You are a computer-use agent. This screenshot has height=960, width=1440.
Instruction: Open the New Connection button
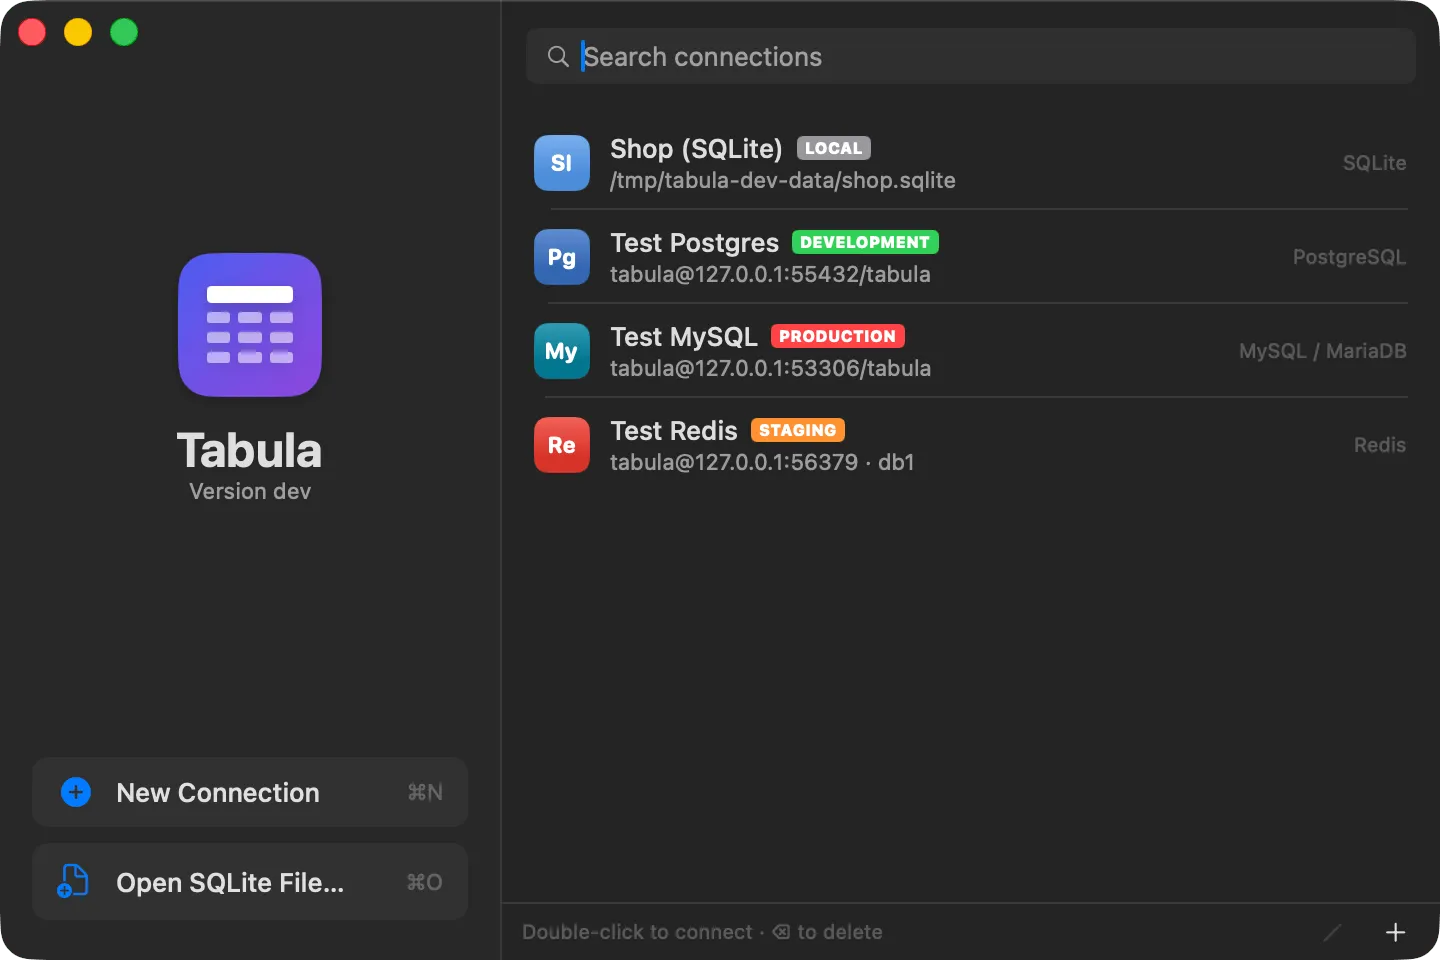coord(250,792)
